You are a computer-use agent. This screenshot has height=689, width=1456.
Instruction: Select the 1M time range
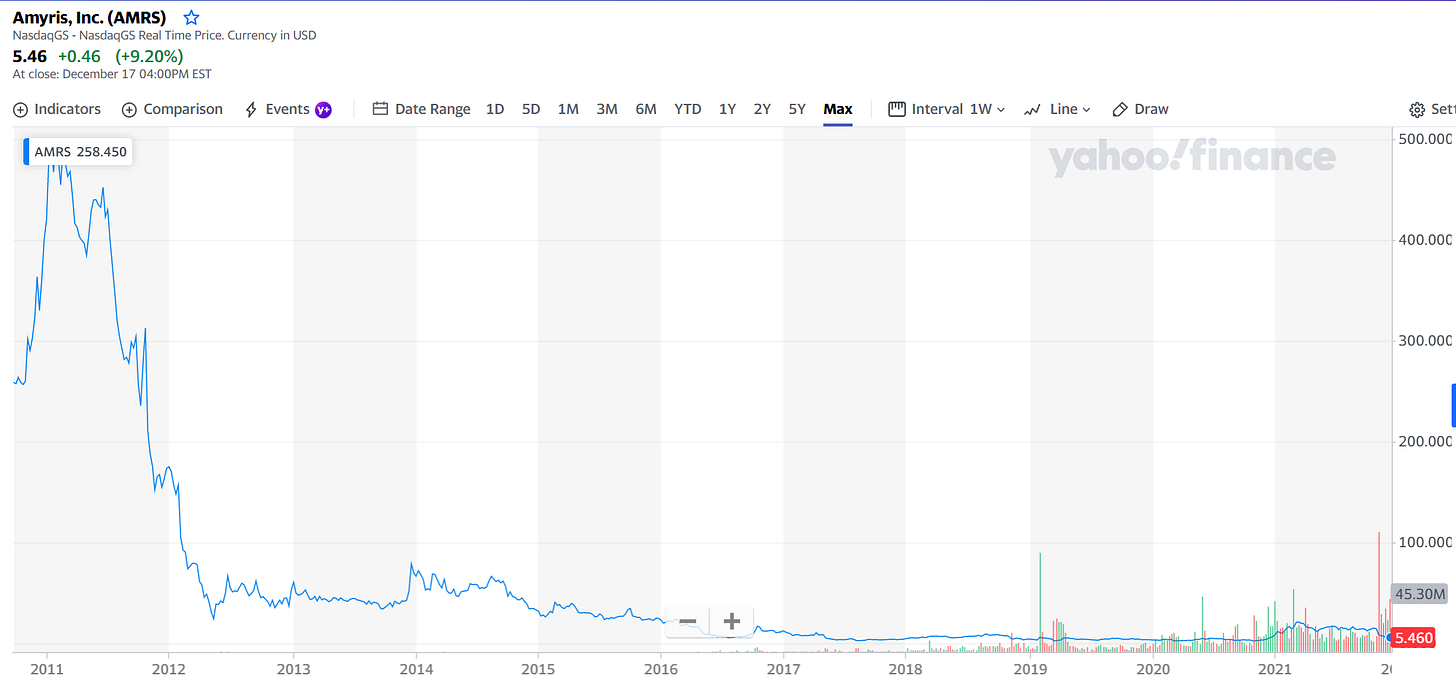click(568, 109)
